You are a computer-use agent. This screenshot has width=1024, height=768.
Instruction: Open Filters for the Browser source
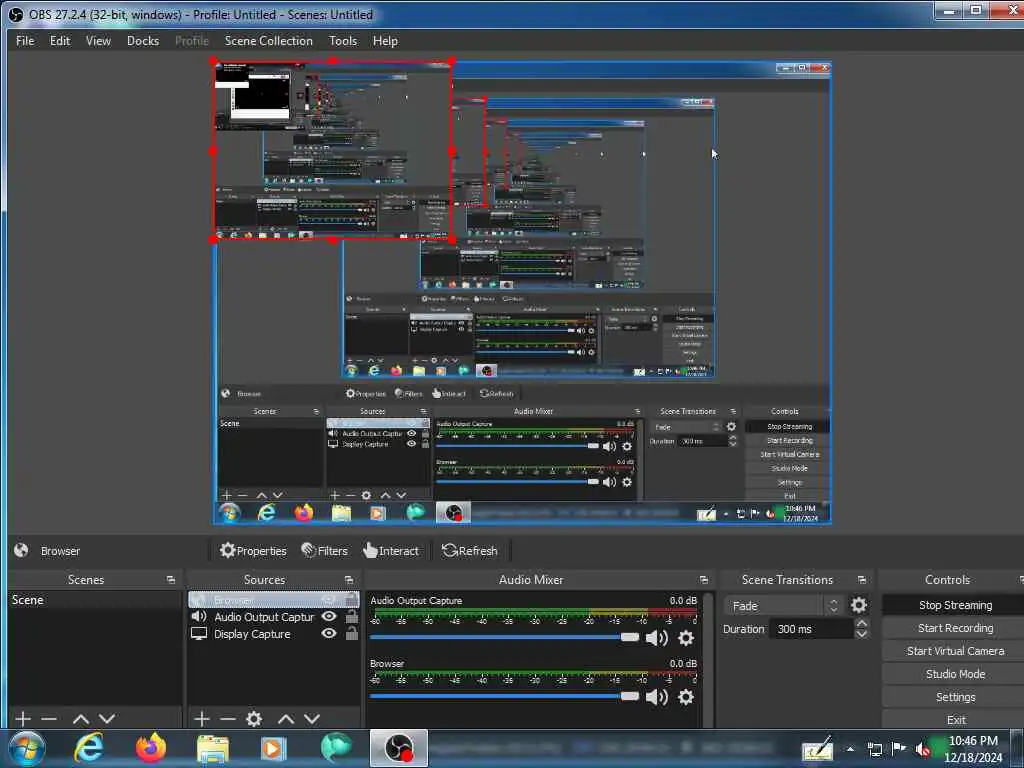click(x=325, y=551)
